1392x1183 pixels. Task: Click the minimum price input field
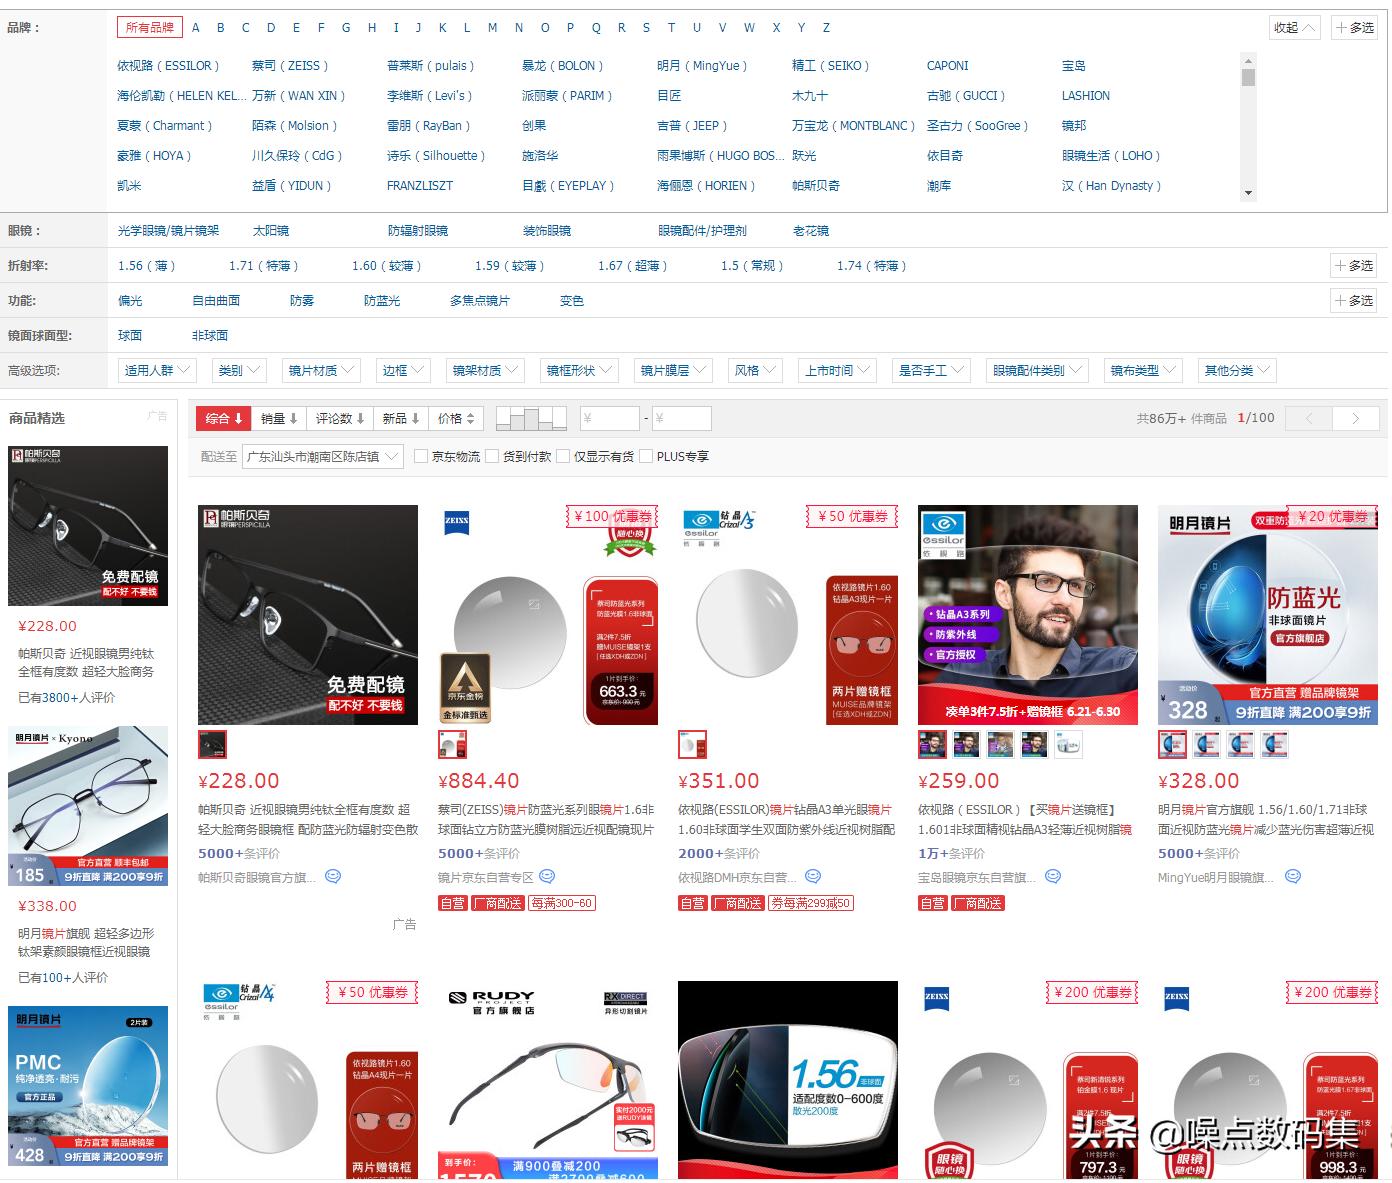pos(610,419)
